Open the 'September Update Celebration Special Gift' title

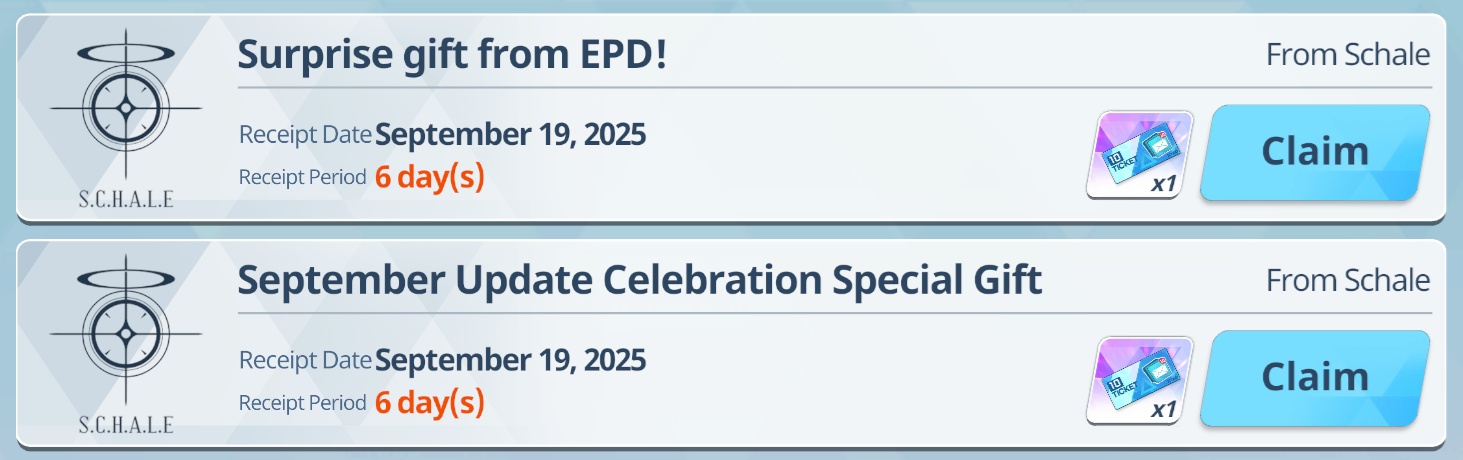[640, 281]
